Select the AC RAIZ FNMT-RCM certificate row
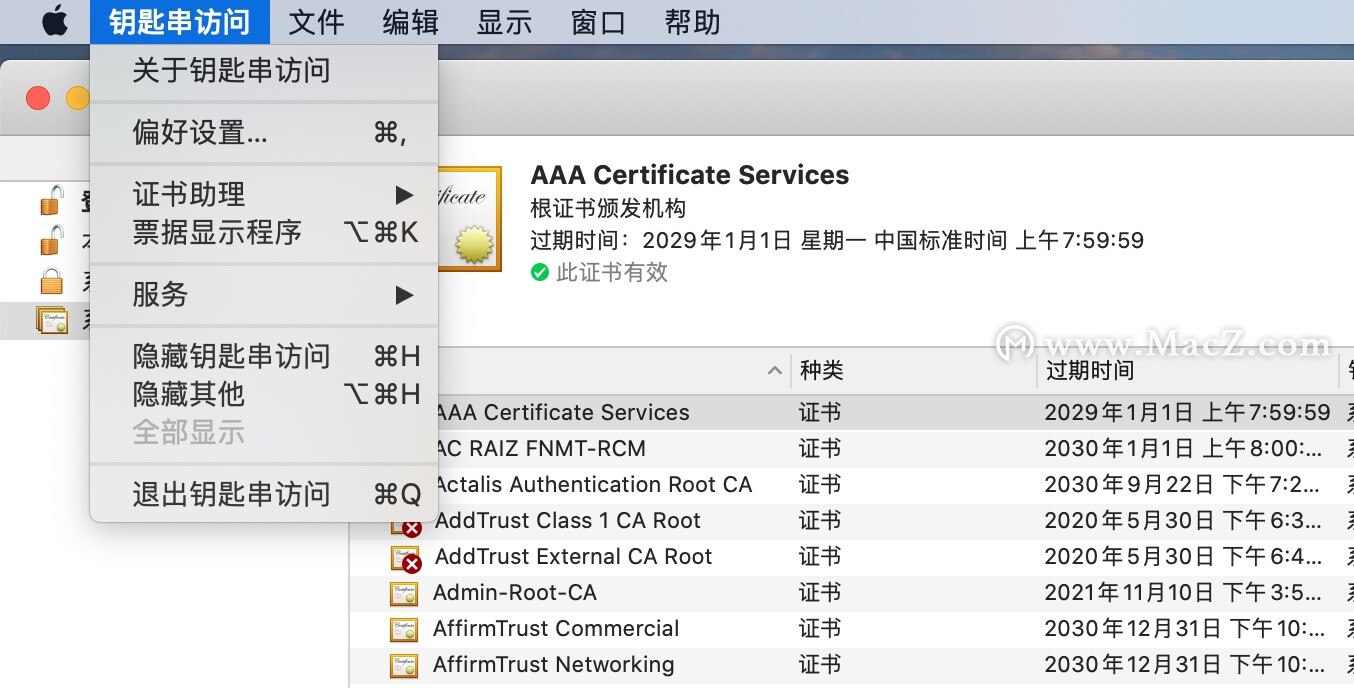The height and width of the screenshot is (688, 1354). pos(852,449)
